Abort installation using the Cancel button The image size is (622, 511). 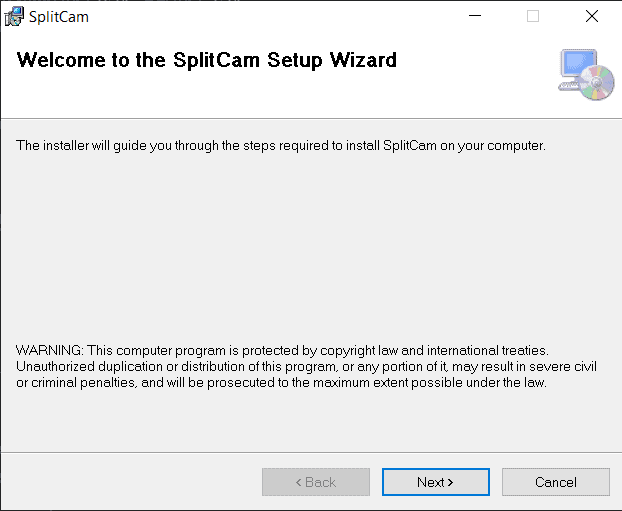point(556,482)
